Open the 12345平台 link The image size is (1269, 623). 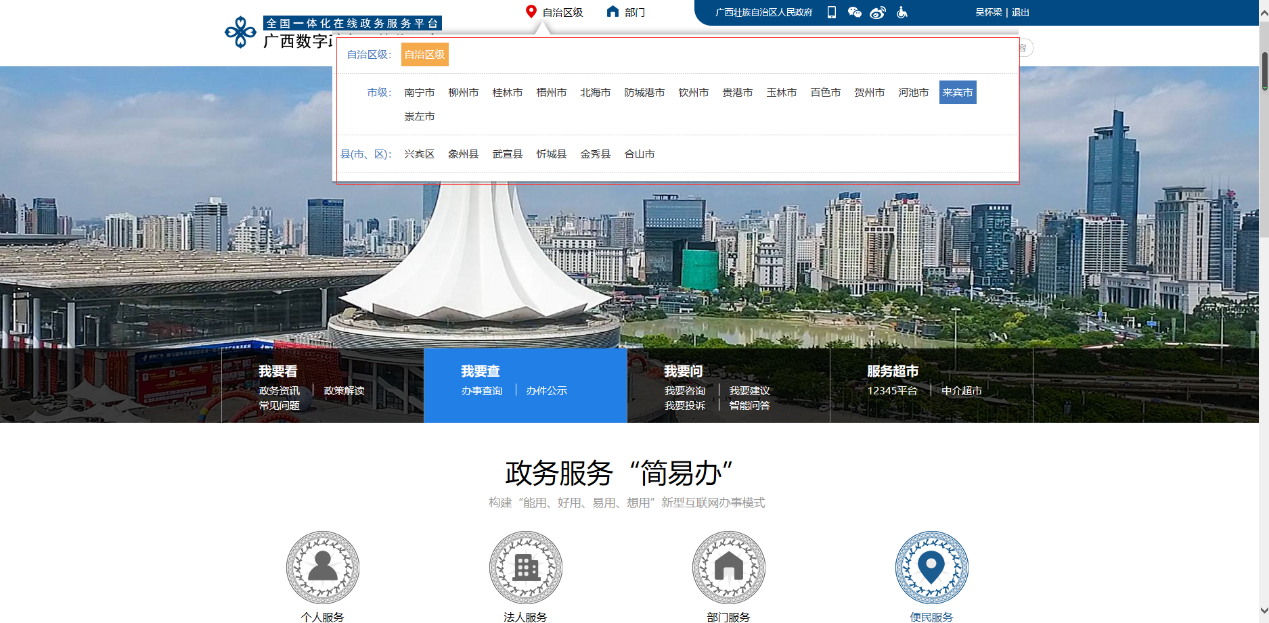[892, 391]
